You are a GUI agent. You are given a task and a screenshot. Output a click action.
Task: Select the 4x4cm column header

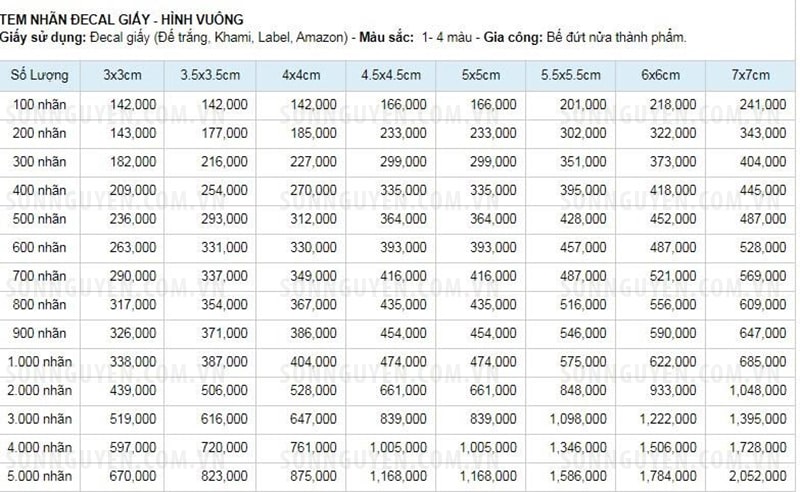click(301, 76)
